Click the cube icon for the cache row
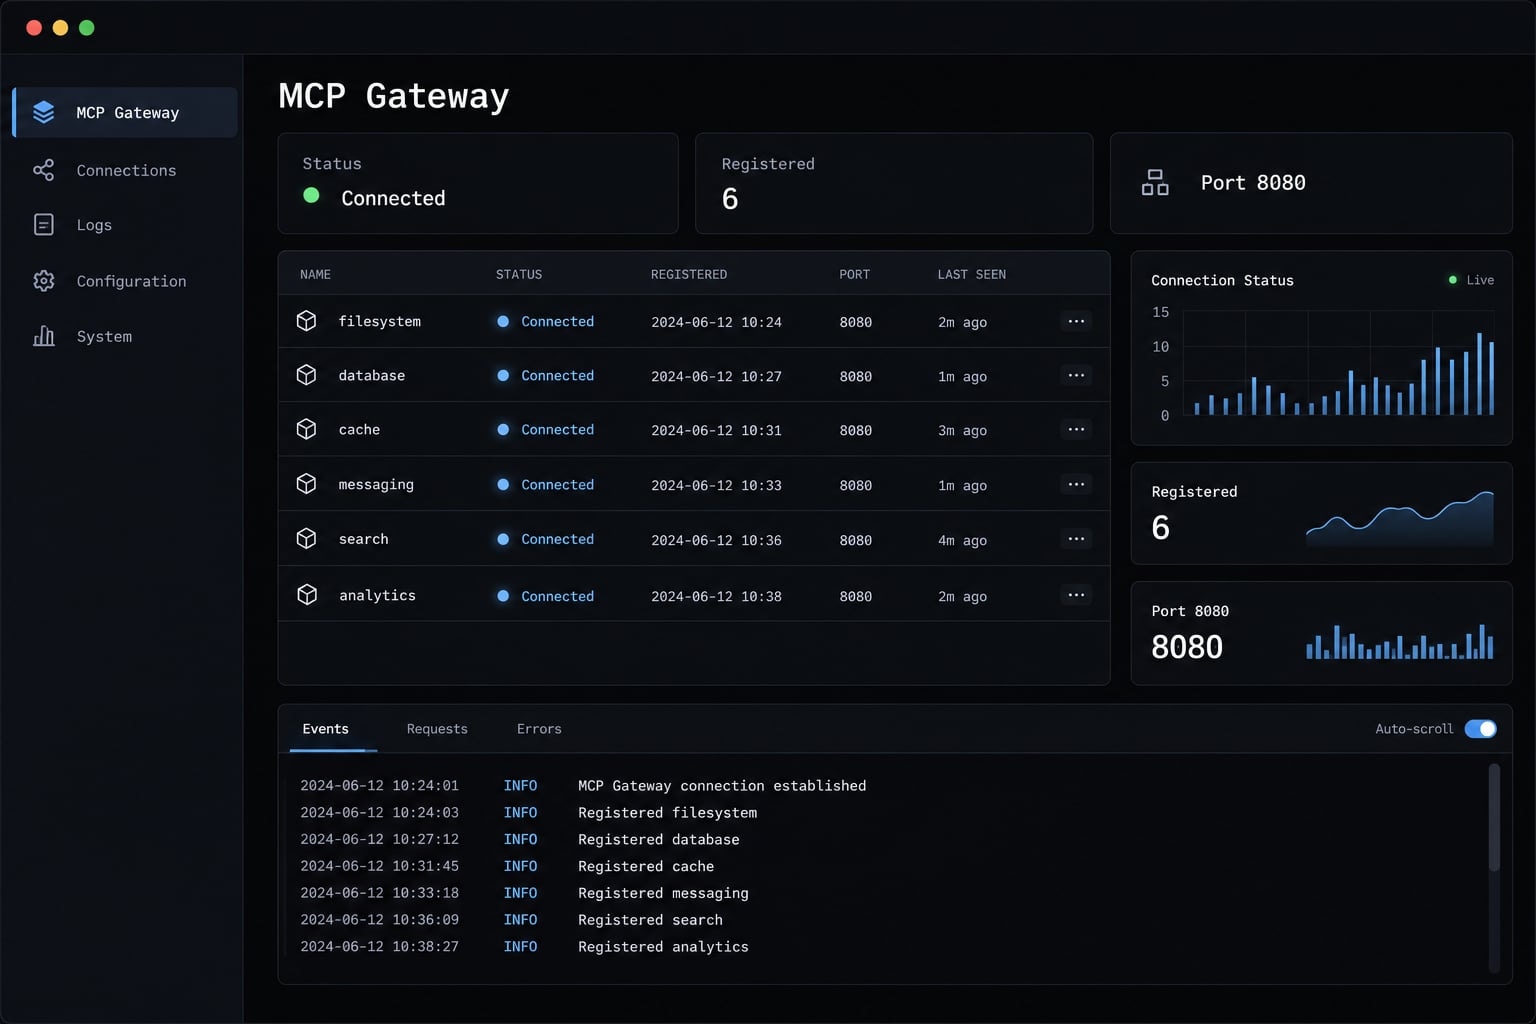The width and height of the screenshot is (1536, 1024). click(x=307, y=429)
